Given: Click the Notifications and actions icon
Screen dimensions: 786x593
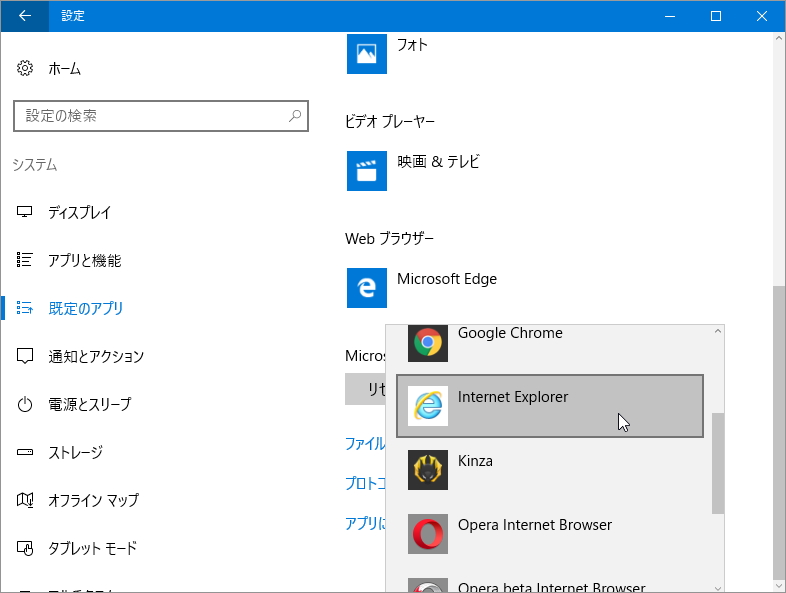Looking at the screenshot, I should (25, 356).
